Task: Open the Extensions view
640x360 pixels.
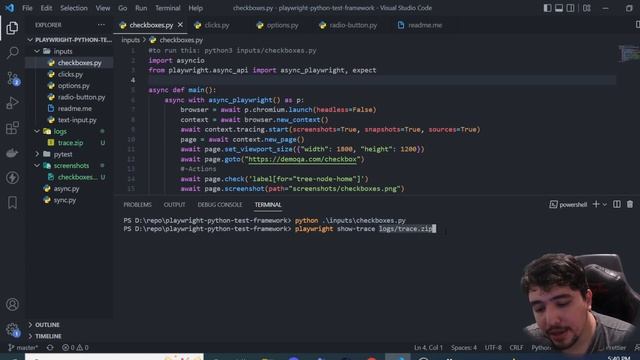Action: pos(12,128)
